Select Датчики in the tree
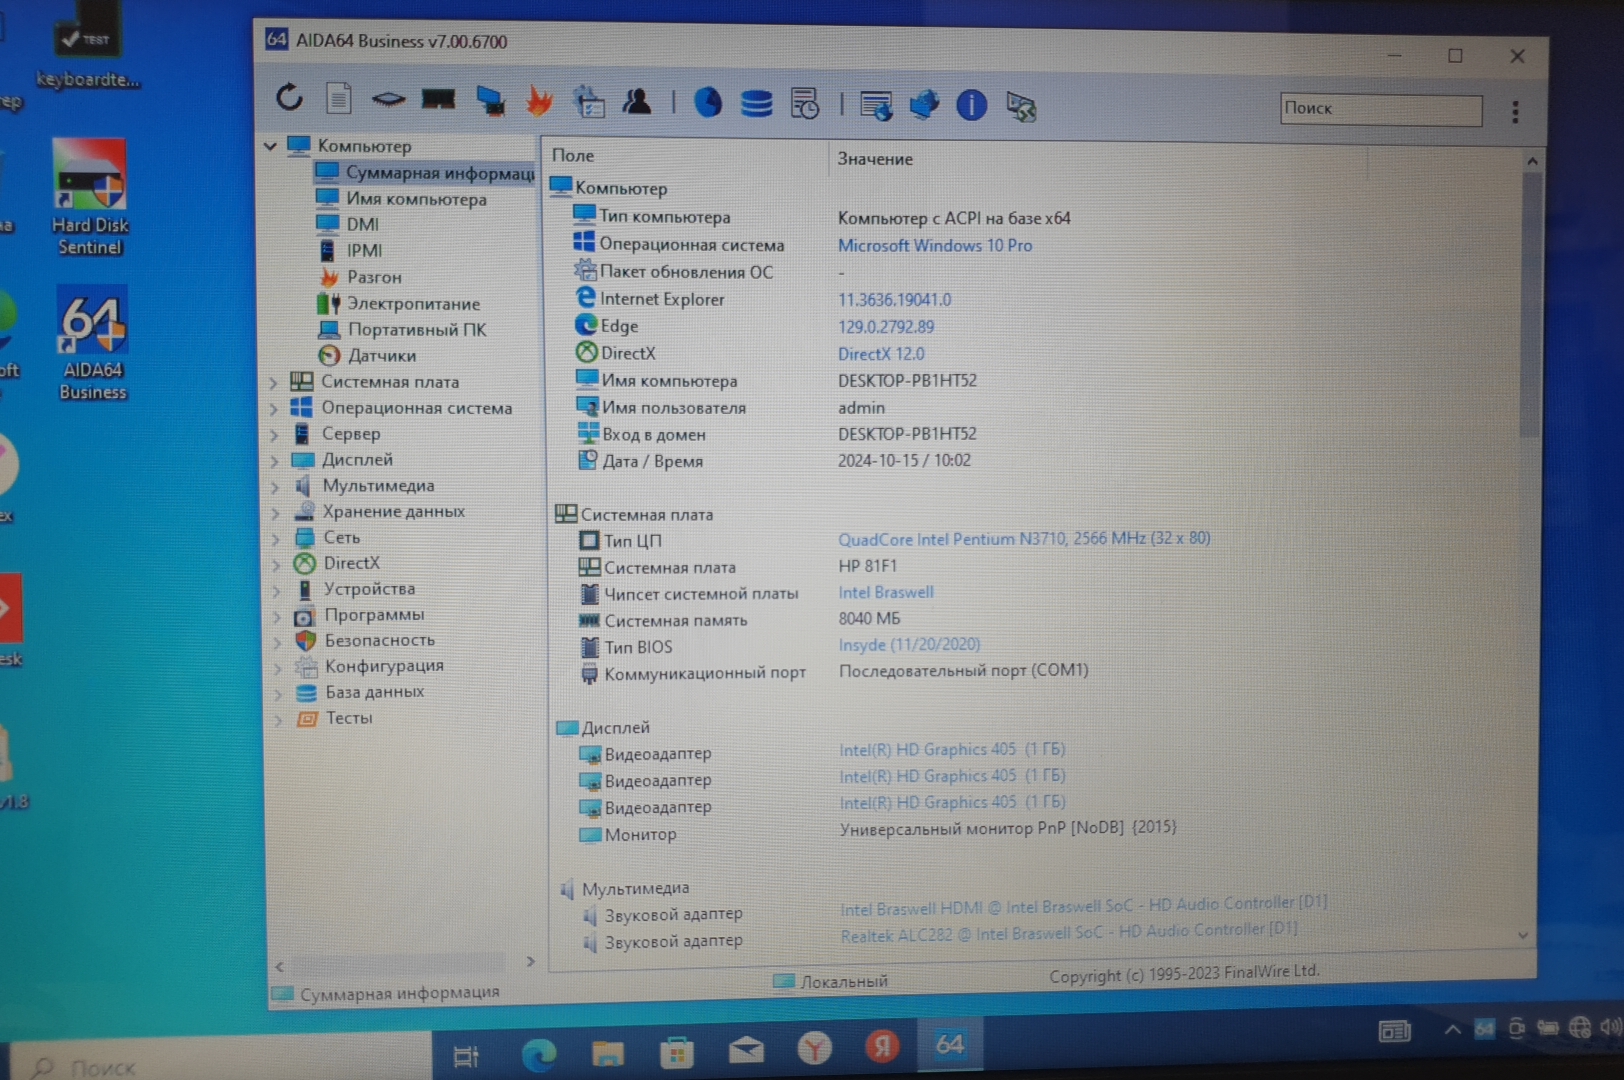Viewport: 1624px width, 1080px height. (381, 355)
